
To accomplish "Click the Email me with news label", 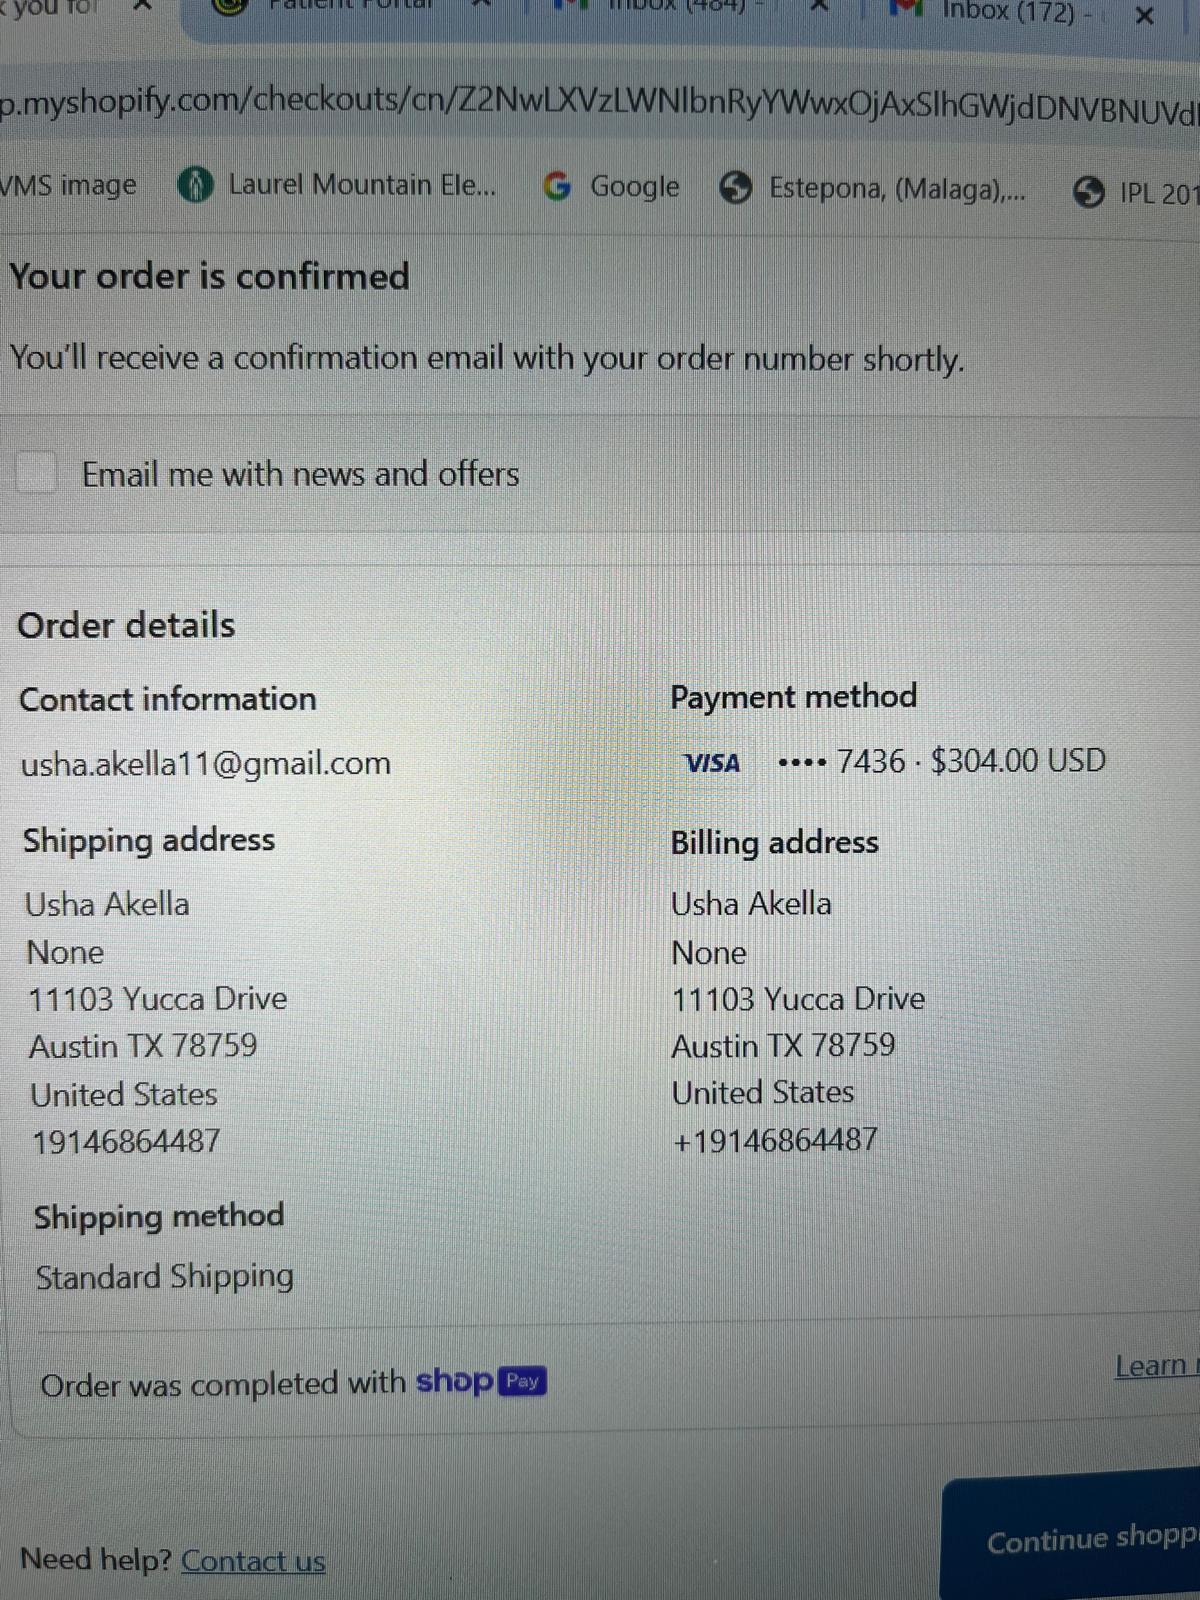I will (x=300, y=474).
